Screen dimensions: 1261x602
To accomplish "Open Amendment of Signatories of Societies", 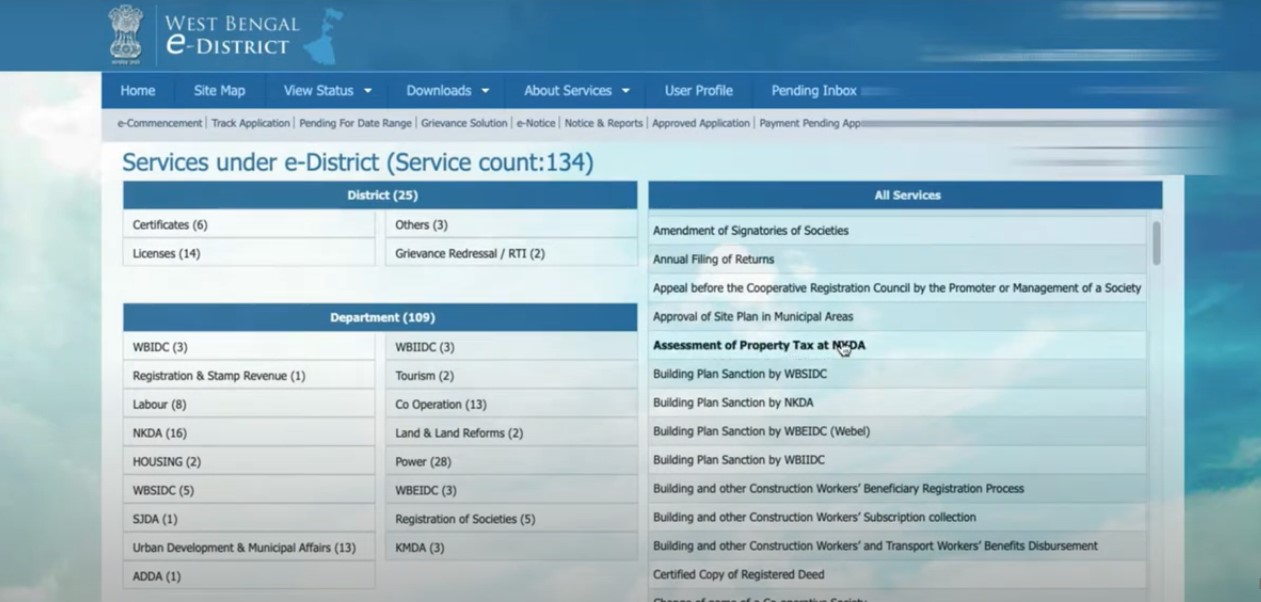I will pos(897,231).
